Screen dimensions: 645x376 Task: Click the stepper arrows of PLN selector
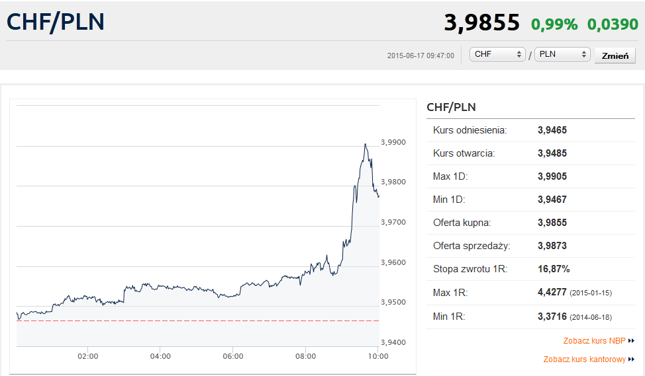pos(584,54)
